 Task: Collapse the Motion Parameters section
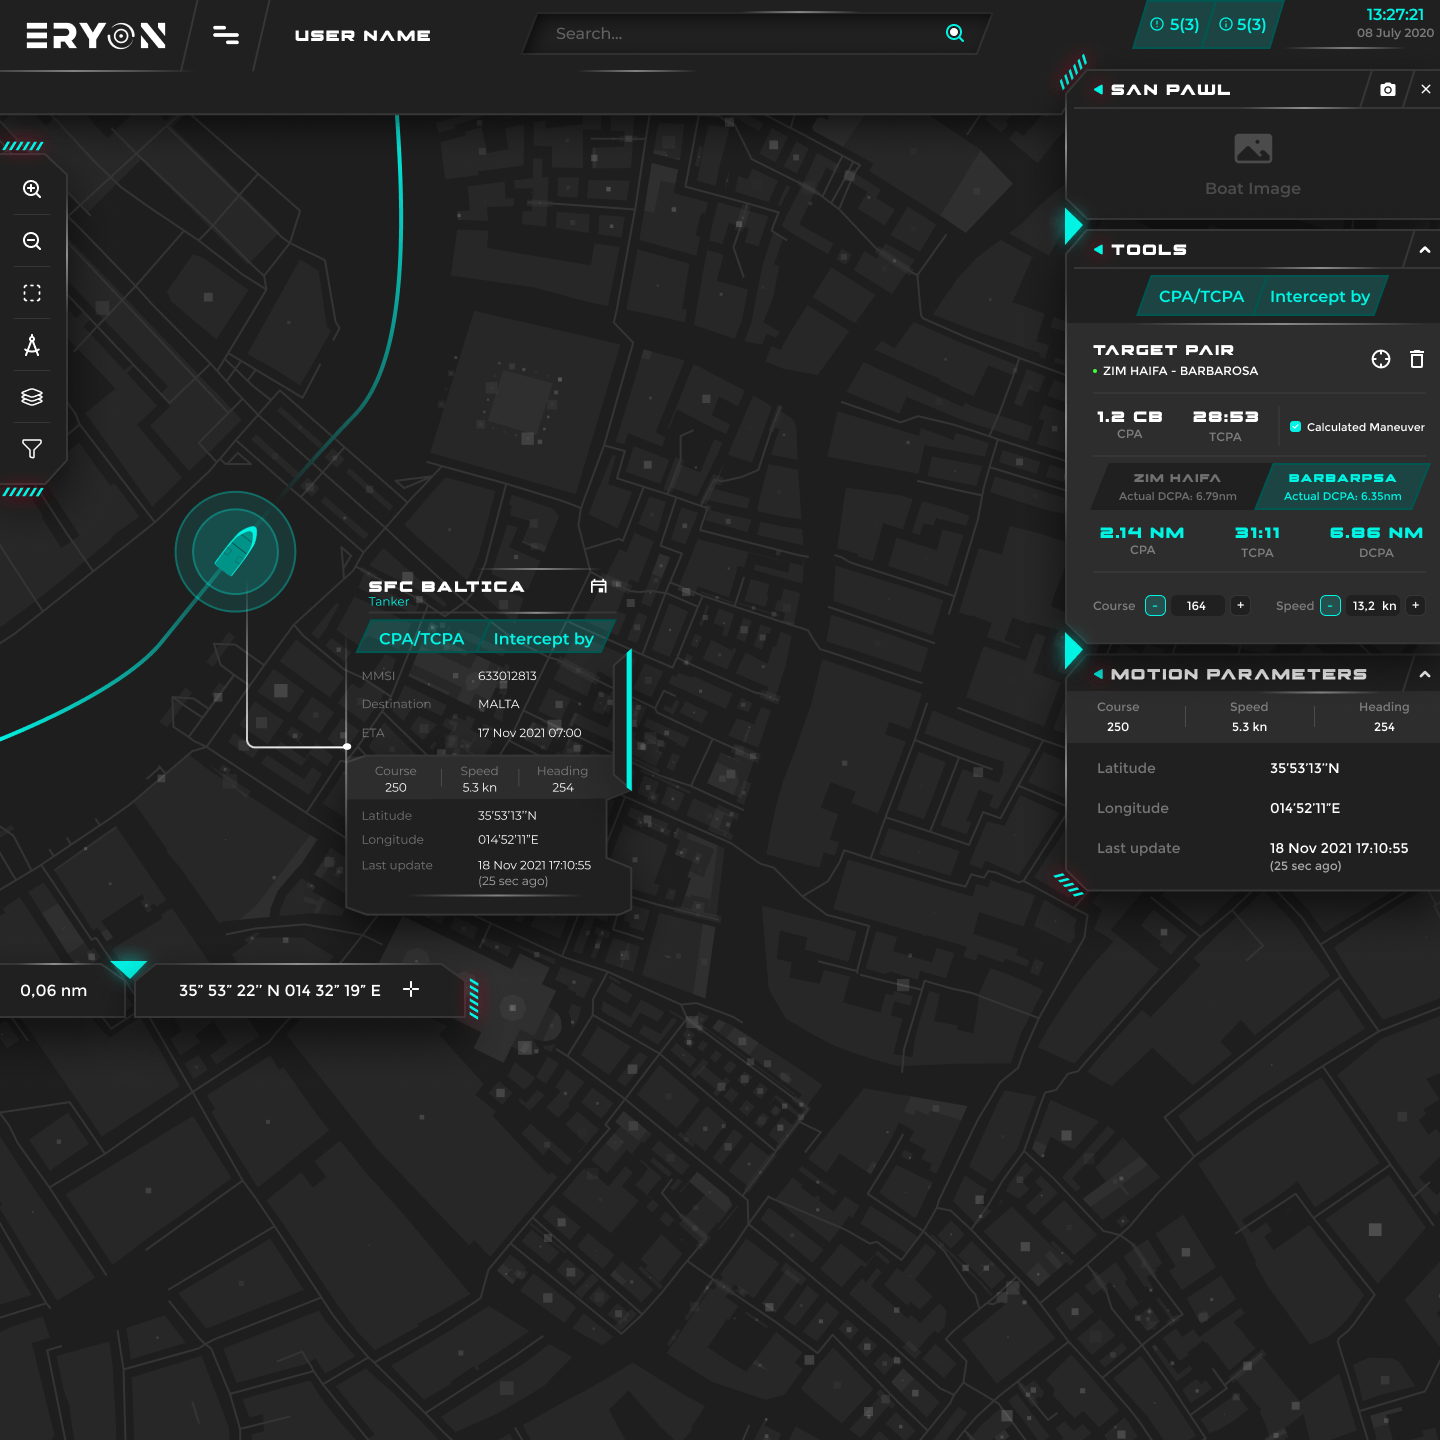click(x=1424, y=675)
